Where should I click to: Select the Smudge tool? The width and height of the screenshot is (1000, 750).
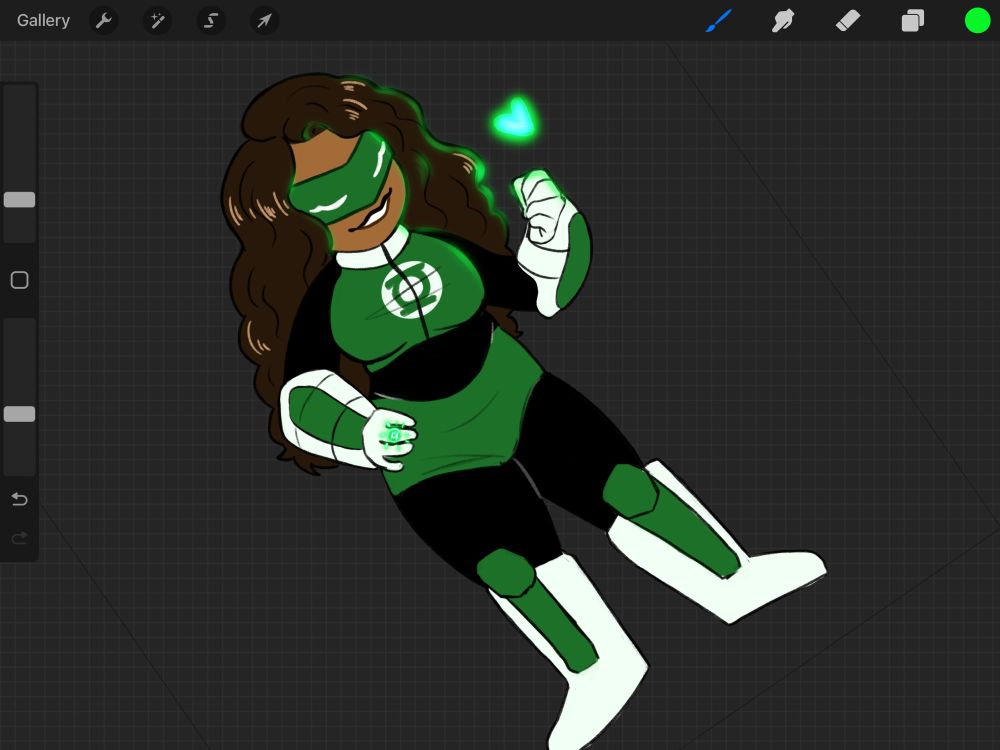[x=783, y=20]
